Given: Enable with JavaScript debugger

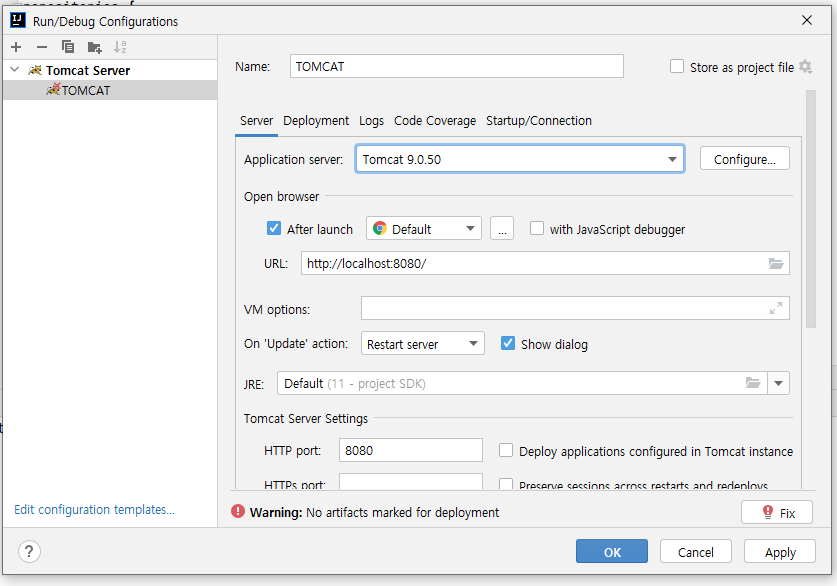Looking at the screenshot, I should point(536,228).
